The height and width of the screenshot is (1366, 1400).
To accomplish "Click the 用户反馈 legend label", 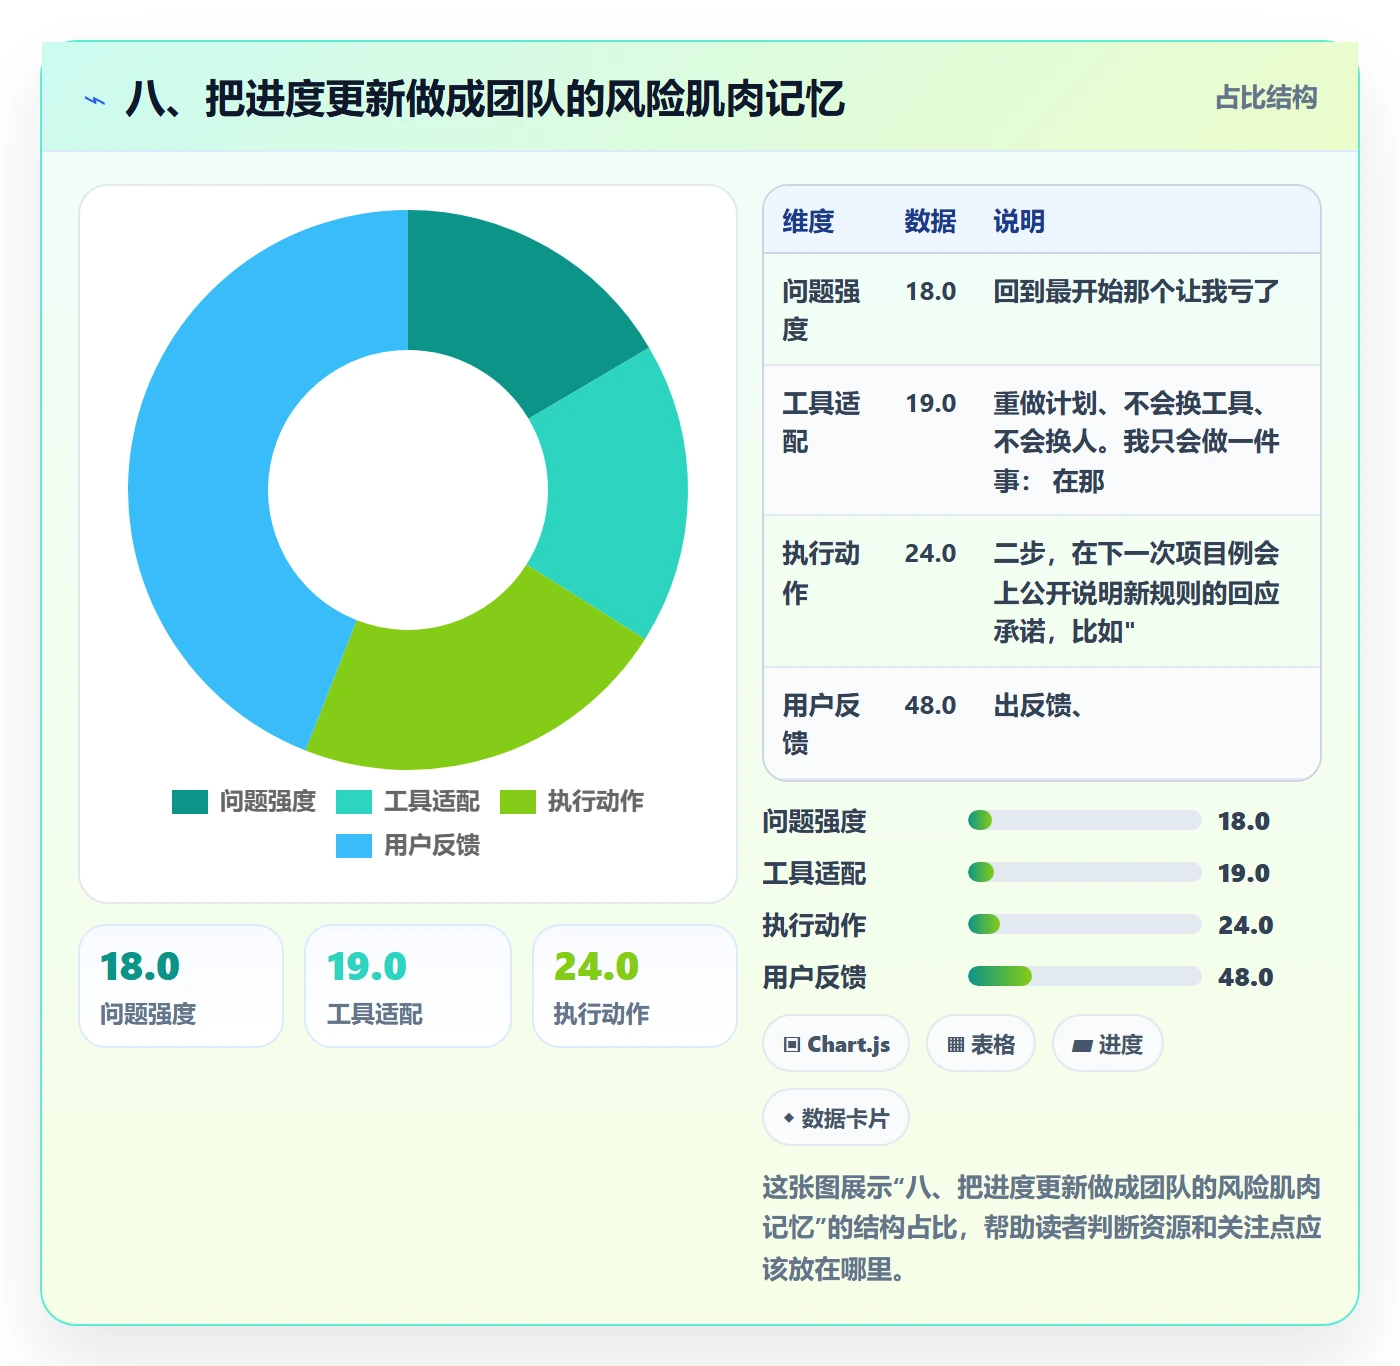I will point(432,846).
